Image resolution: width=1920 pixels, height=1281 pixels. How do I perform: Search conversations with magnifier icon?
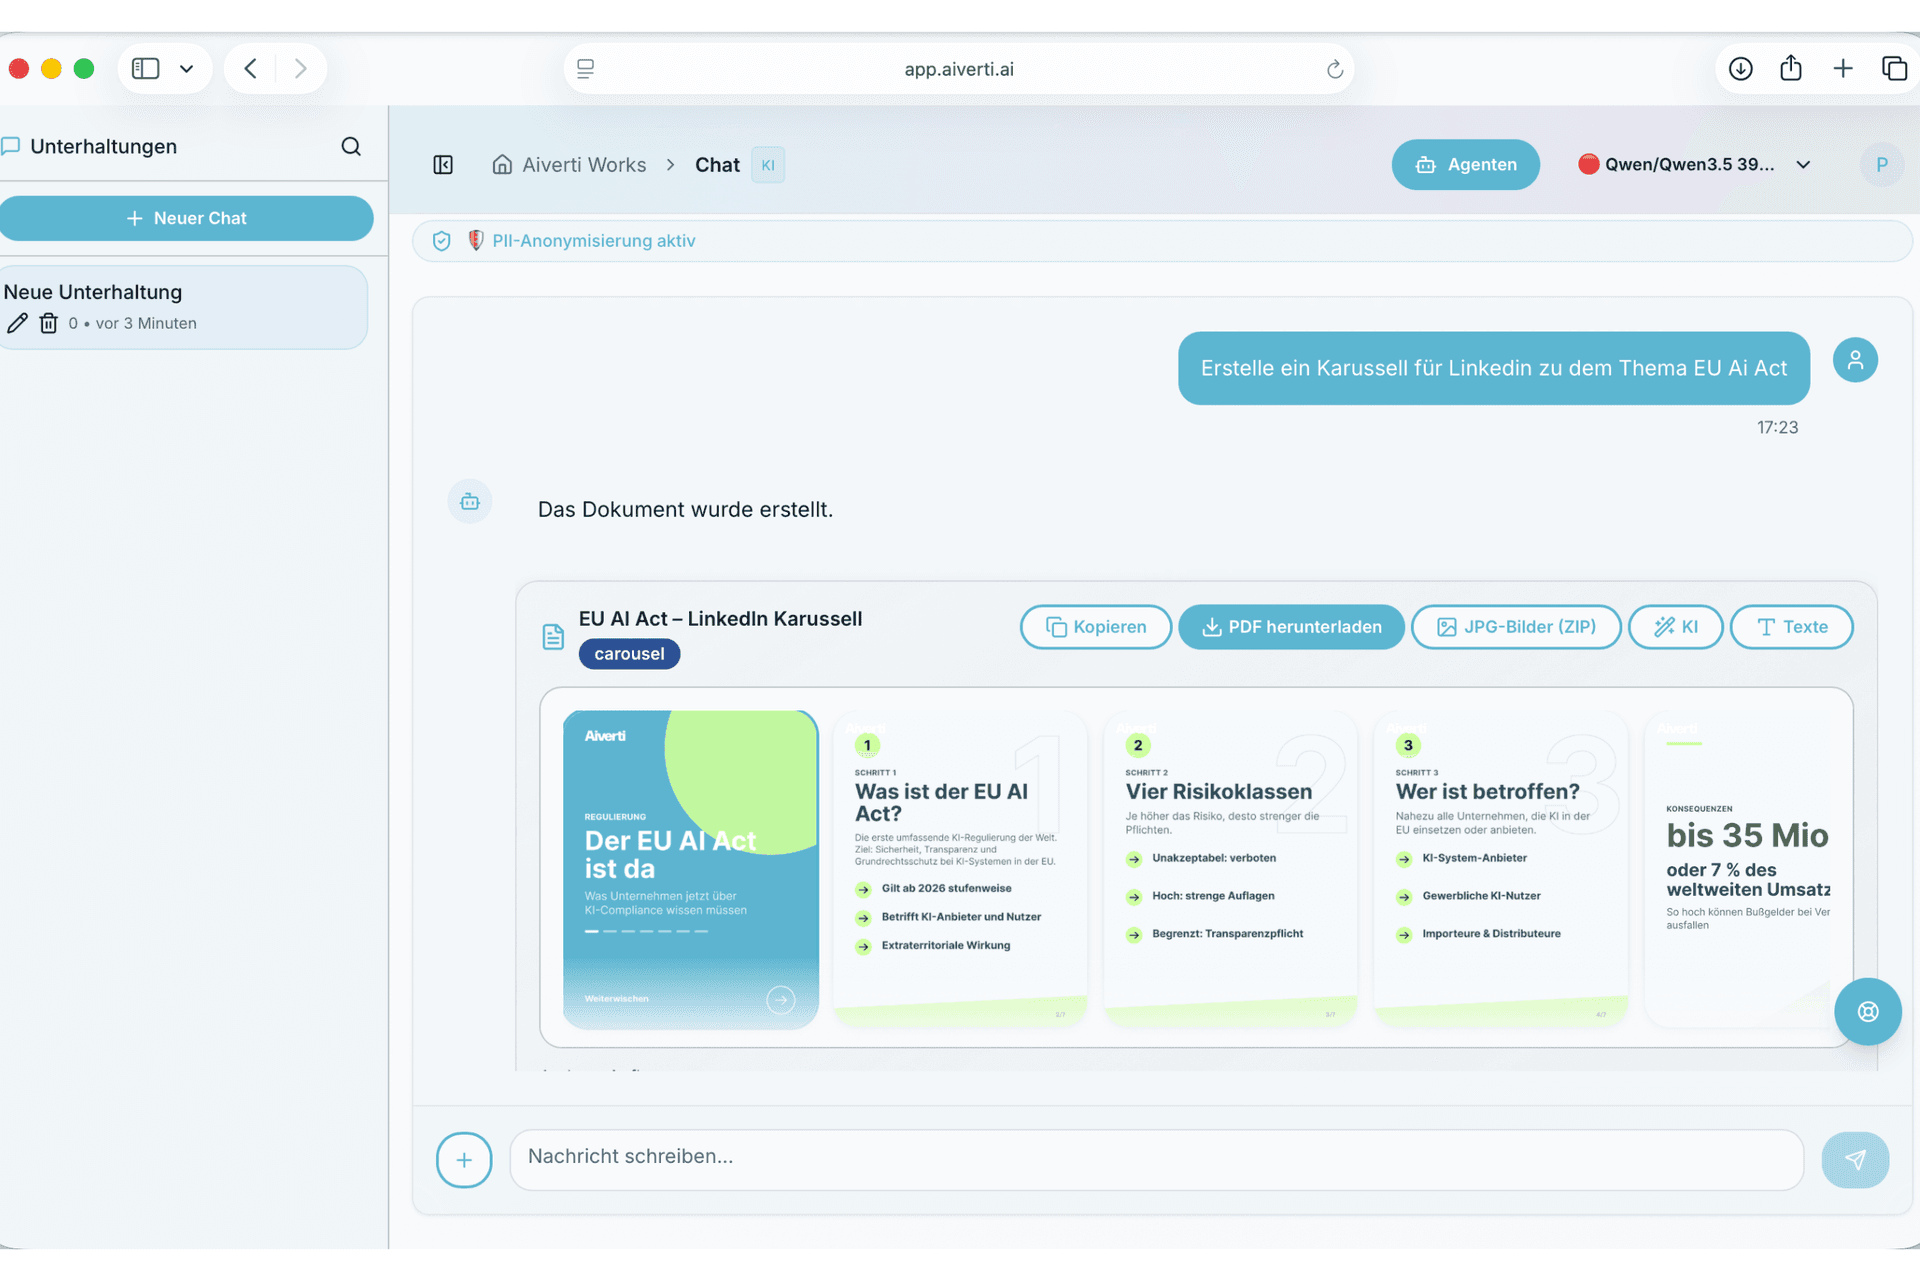(351, 147)
